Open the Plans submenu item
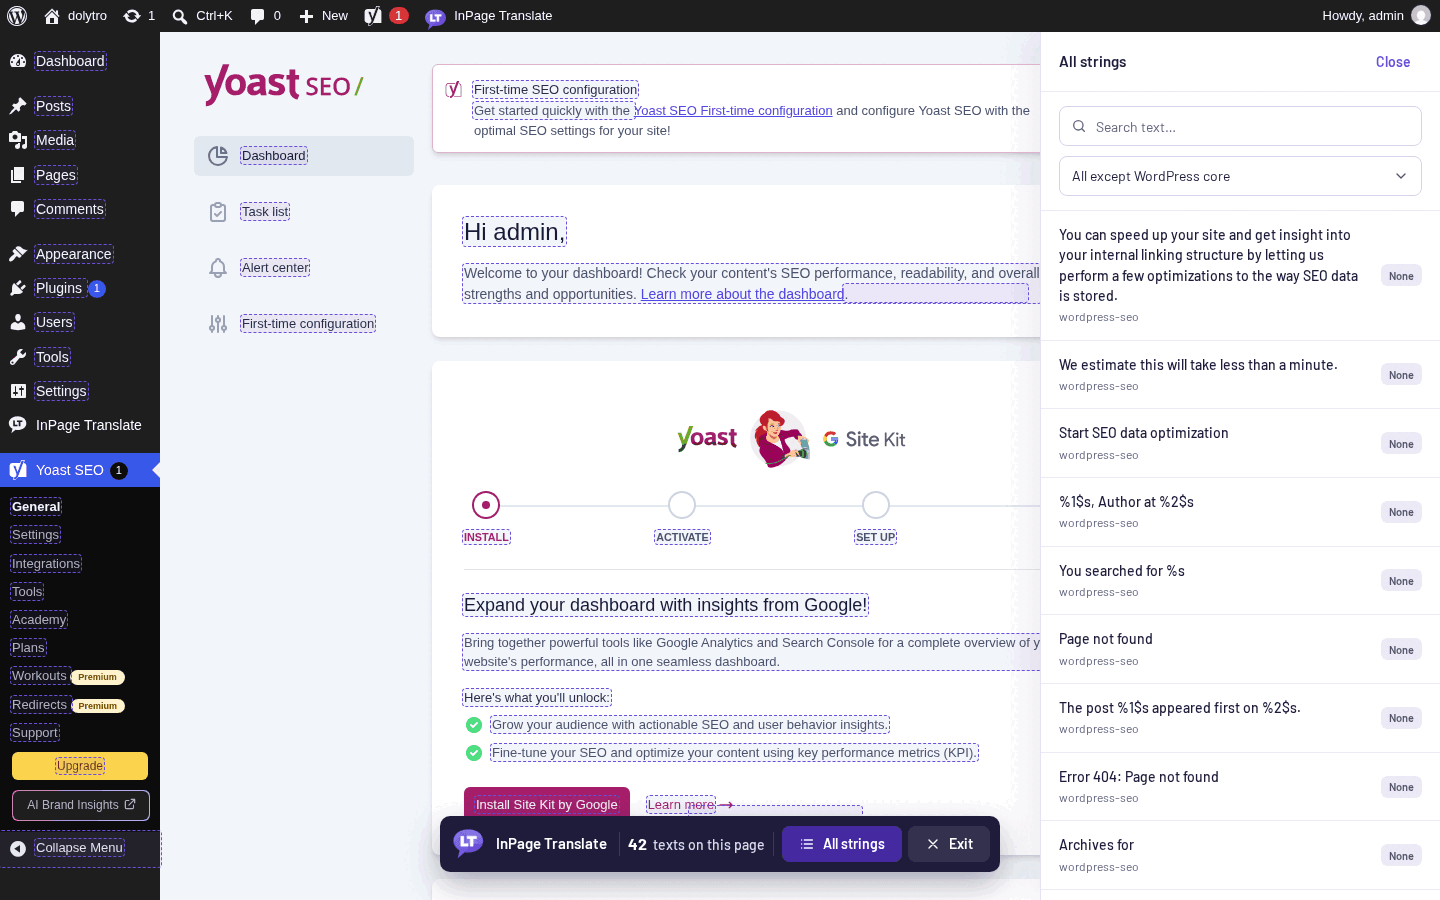Image resolution: width=1440 pixels, height=900 pixels. (28, 648)
